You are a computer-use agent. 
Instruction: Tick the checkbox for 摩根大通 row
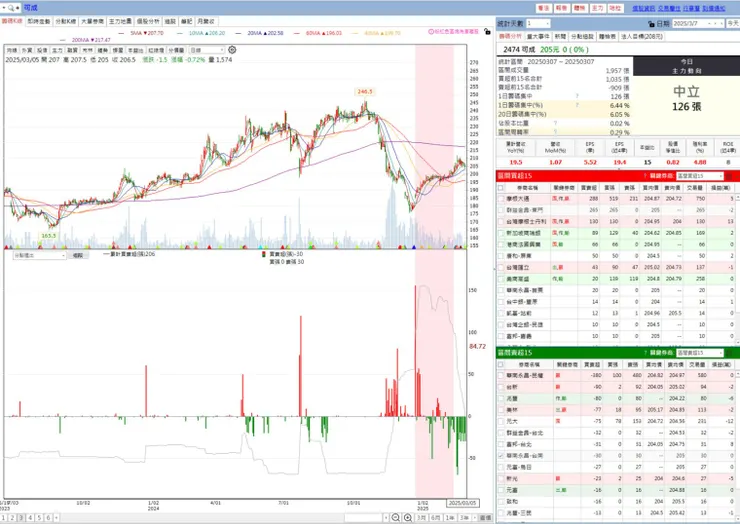point(501,199)
